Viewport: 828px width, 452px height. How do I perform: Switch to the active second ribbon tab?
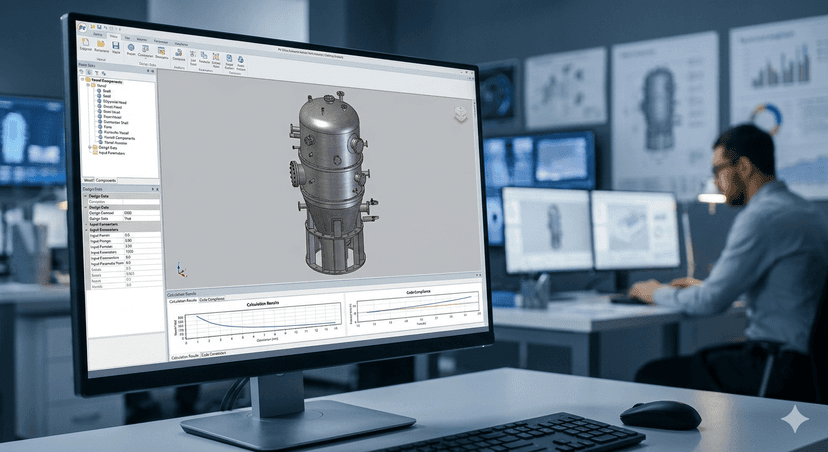pyautogui.click(x=114, y=36)
